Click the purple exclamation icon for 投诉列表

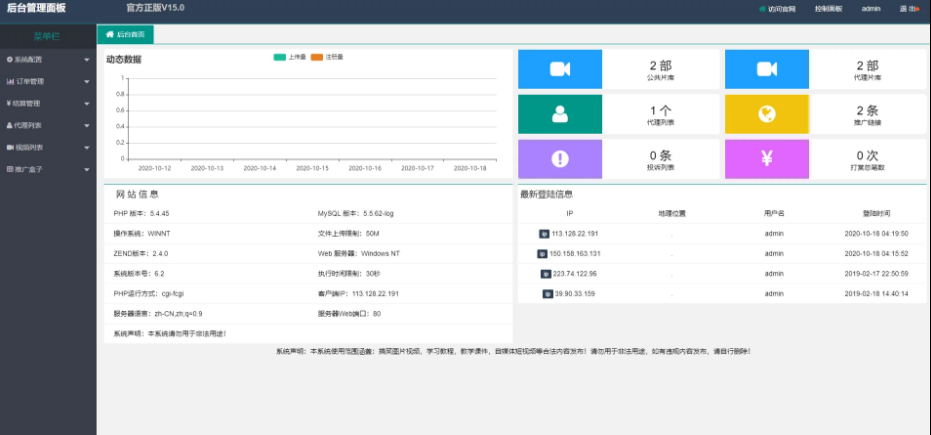click(559, 159)
